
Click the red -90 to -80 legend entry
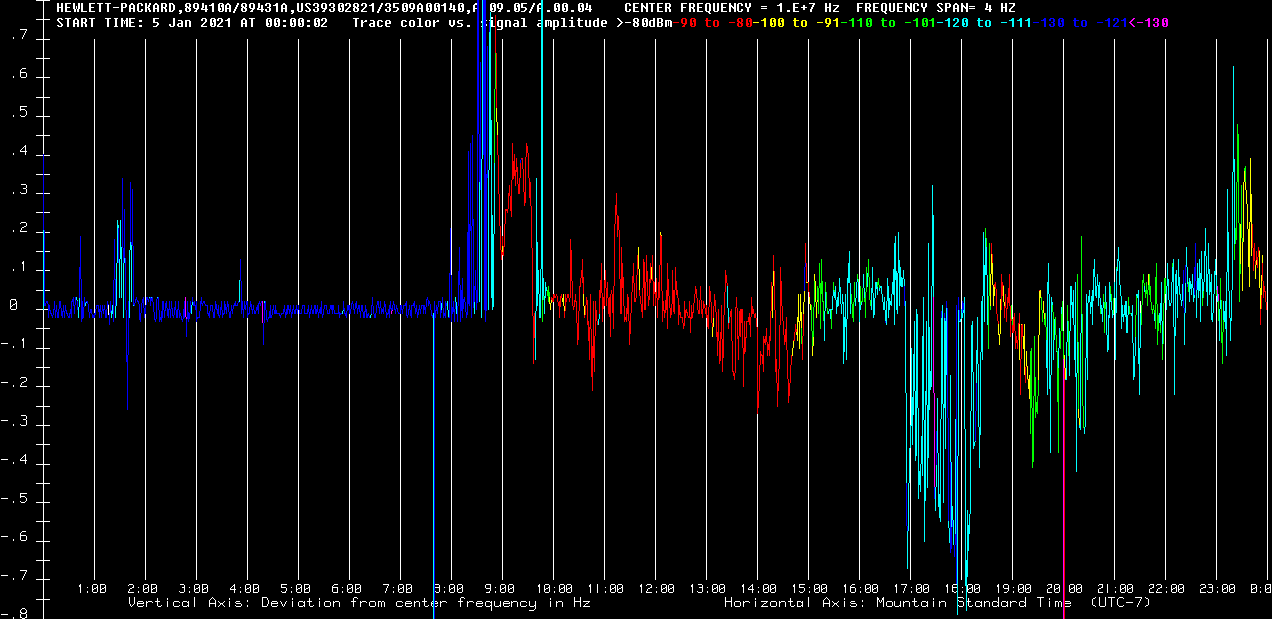coord(709,23)
